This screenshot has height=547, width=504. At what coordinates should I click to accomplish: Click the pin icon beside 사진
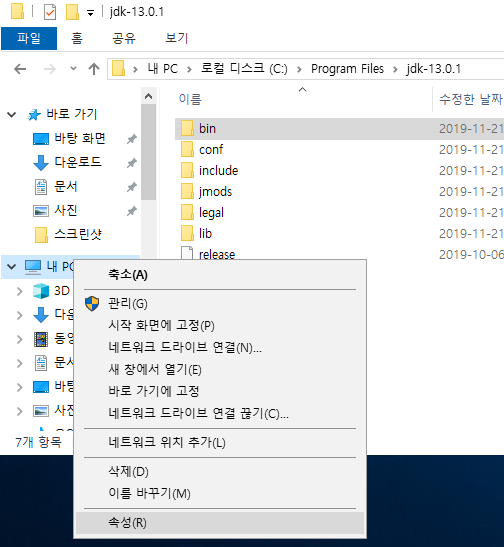tap(131, 211)
